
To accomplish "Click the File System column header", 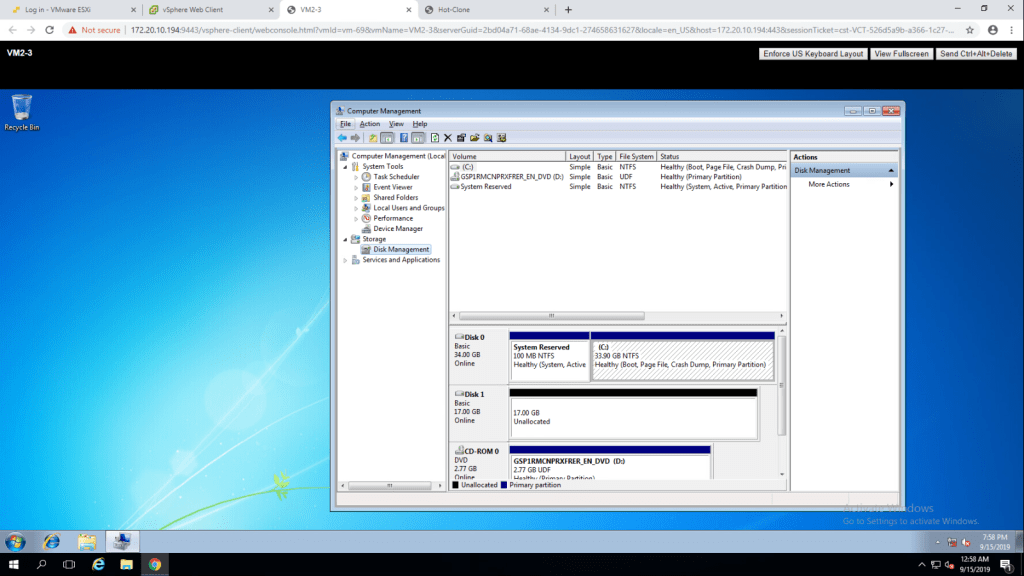I will pyautogui.click(x=636, y=157).
